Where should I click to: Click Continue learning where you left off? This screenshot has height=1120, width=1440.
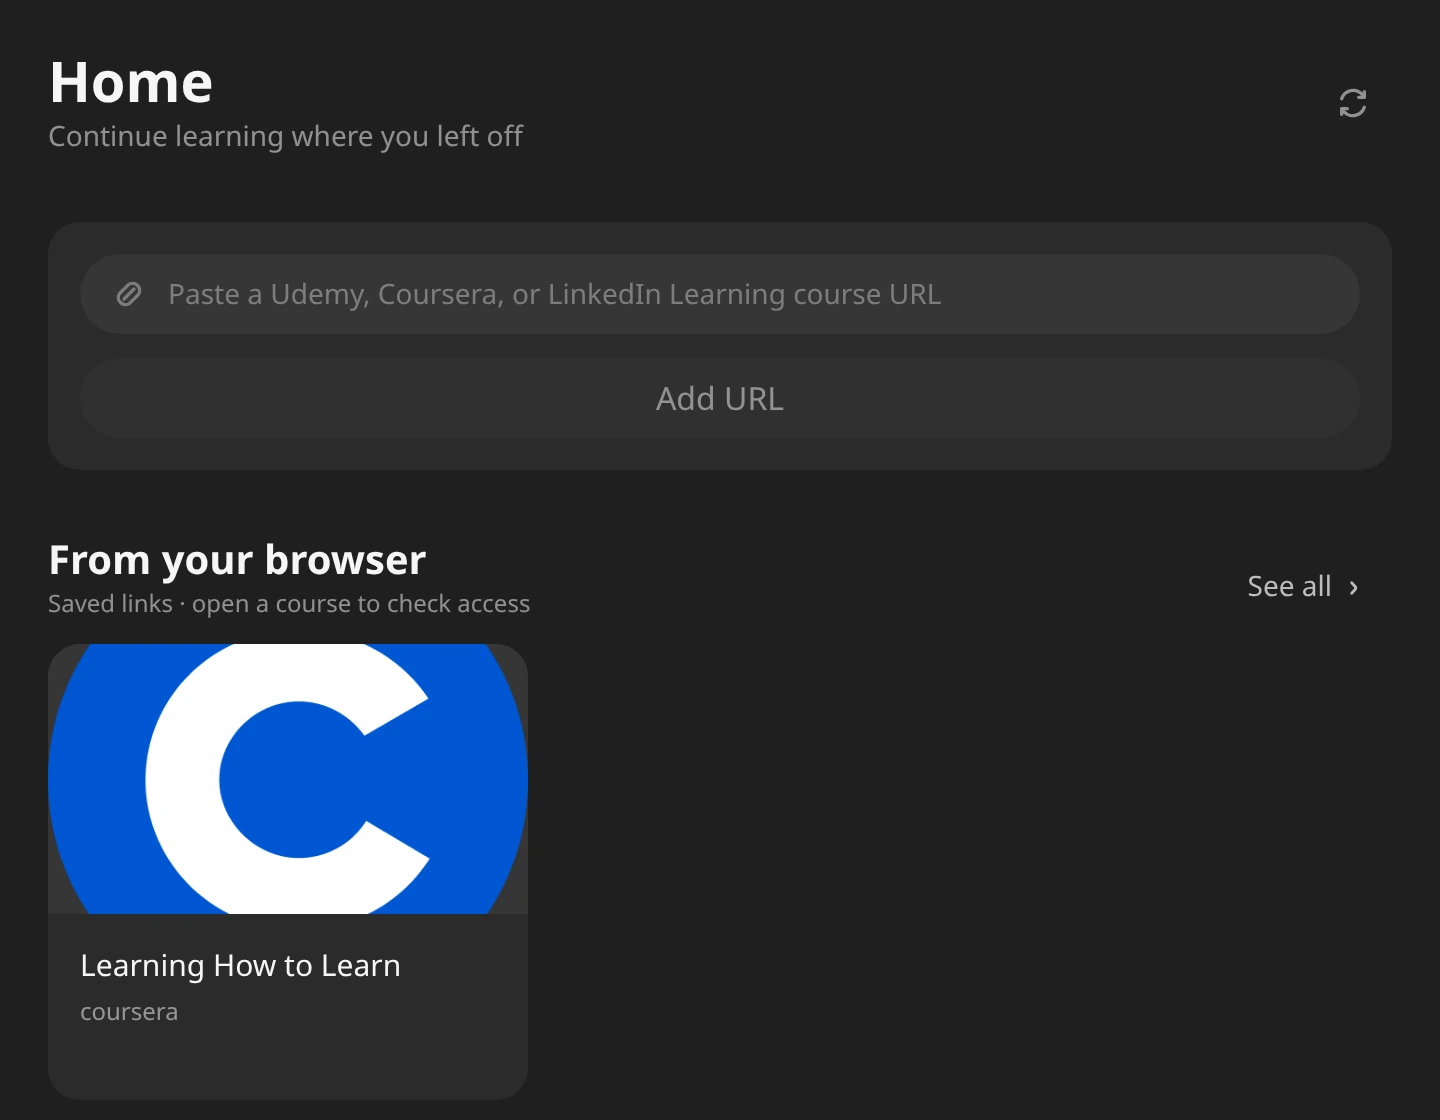[285, 136]
